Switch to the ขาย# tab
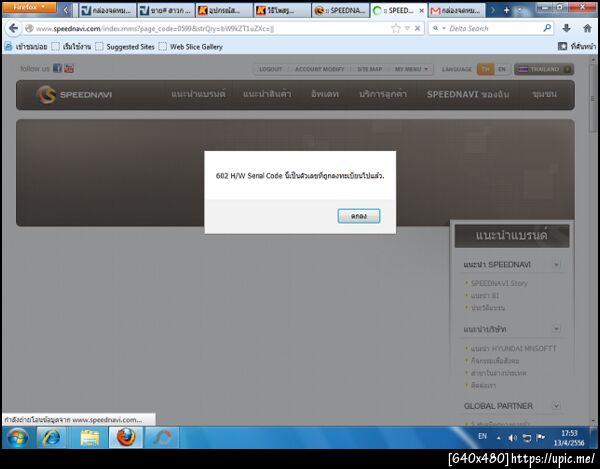 coord(166,11)
